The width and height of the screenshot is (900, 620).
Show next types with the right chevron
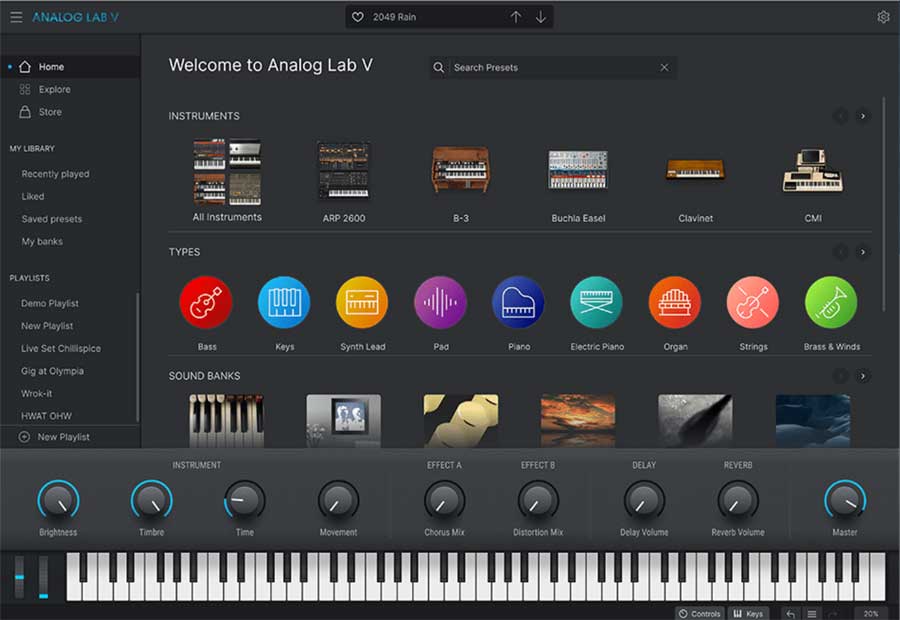[x=863, y=252]
